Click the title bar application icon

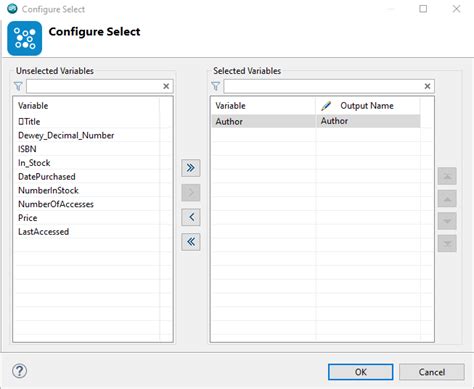point(12,9)
